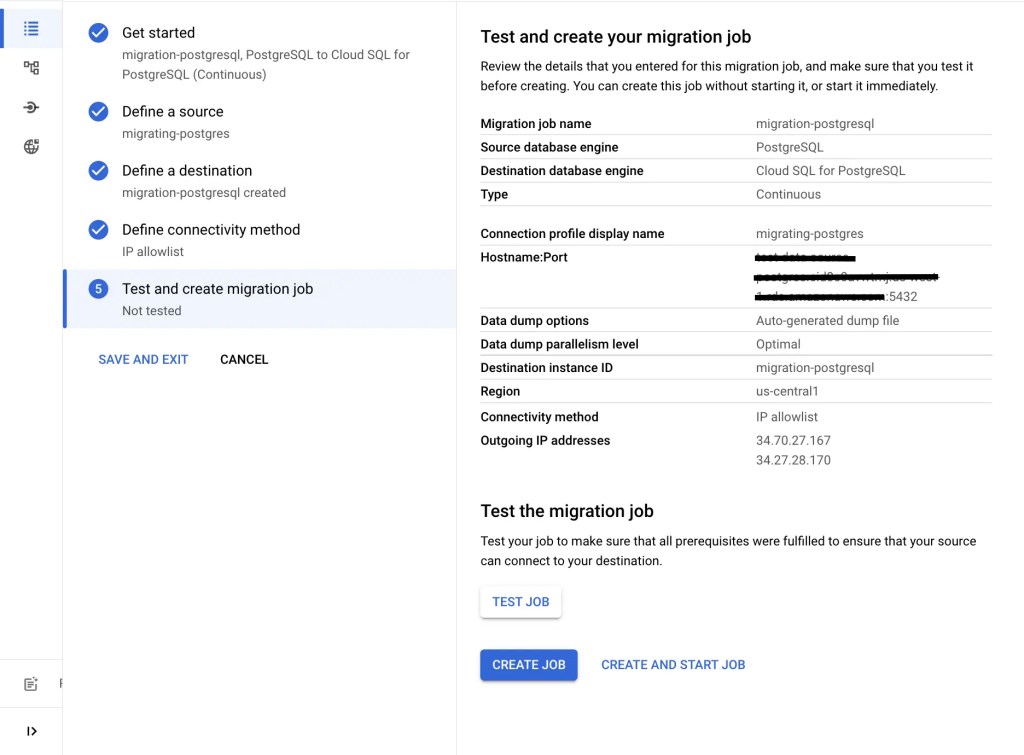Expand the collapsed navigation panel
1024x755 pixels.
pyautogui.click(x=31, y=729)
